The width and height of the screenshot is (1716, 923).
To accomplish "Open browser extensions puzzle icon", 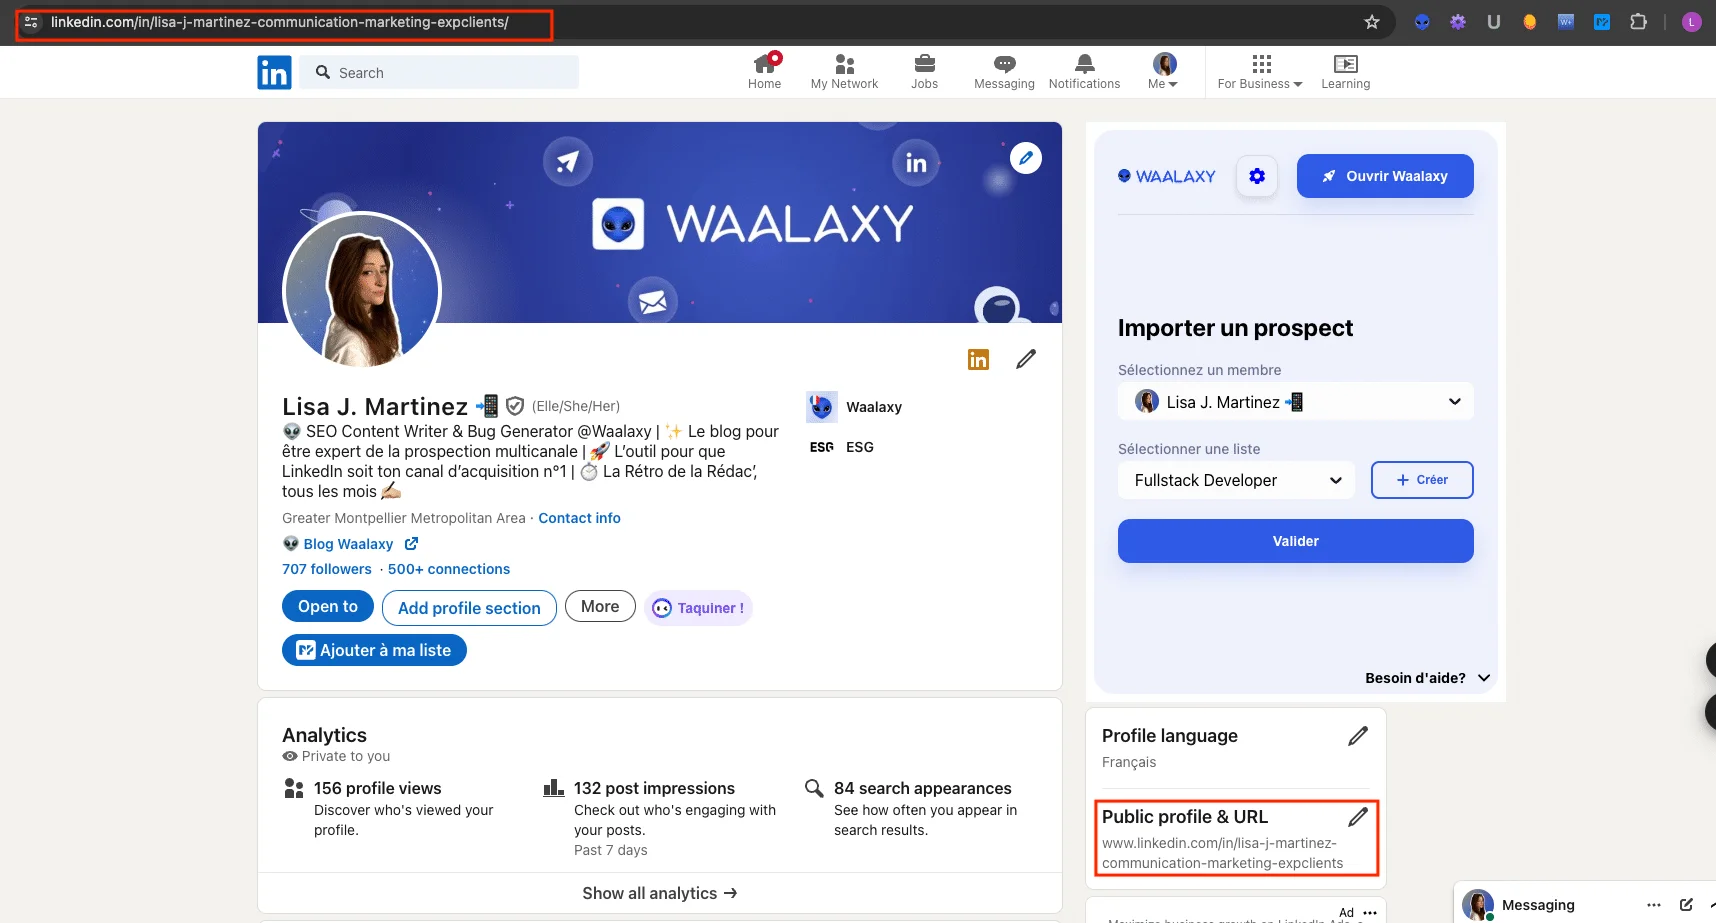I will pyautogui.click(x=1638, y=22).
